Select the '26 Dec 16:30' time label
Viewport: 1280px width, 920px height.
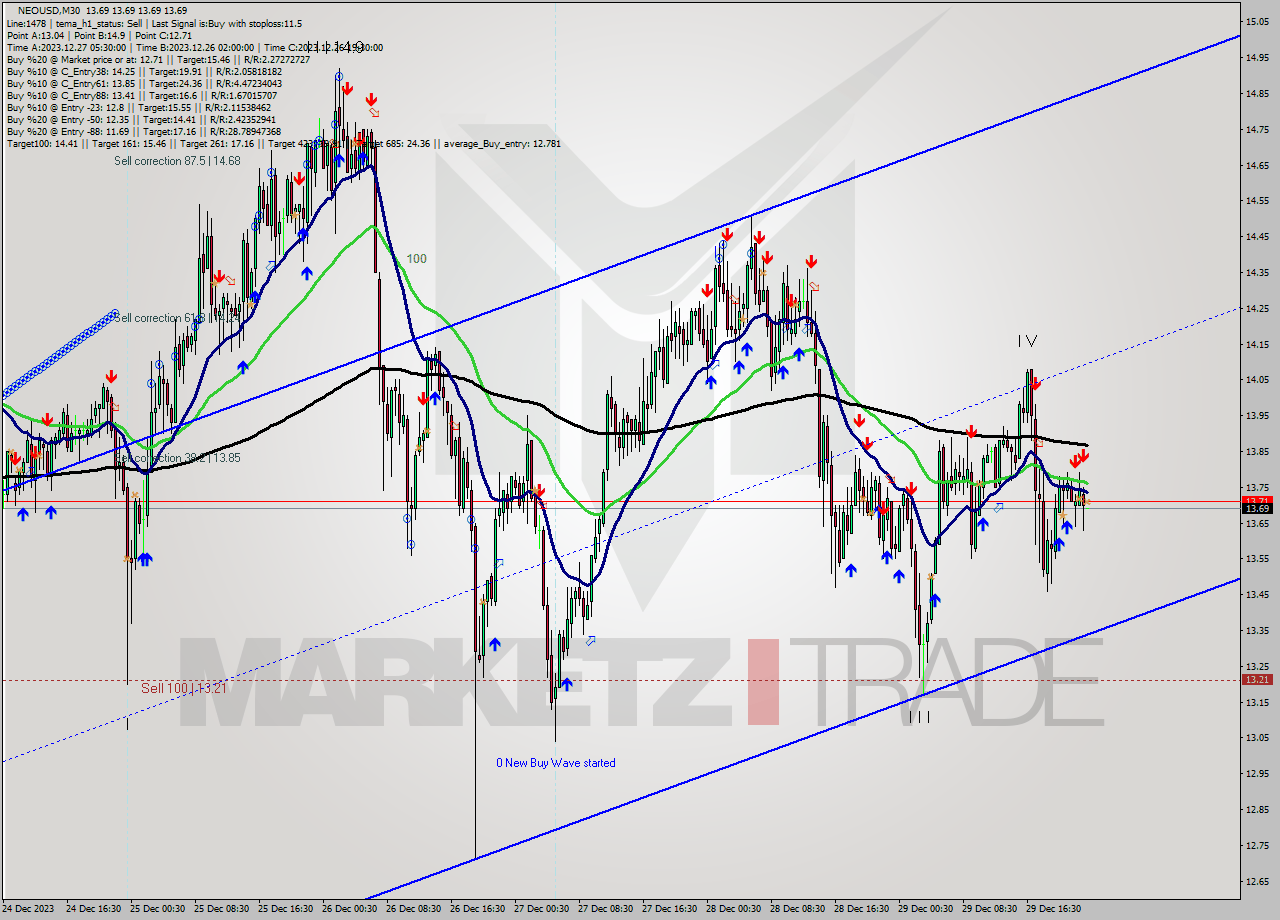point(477,910)
